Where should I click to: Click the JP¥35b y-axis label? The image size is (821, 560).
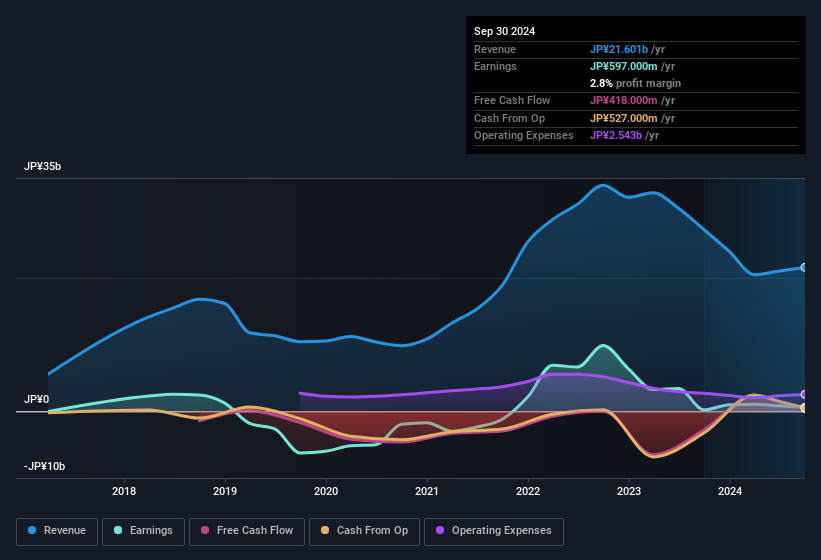click(x=42, y=166)
